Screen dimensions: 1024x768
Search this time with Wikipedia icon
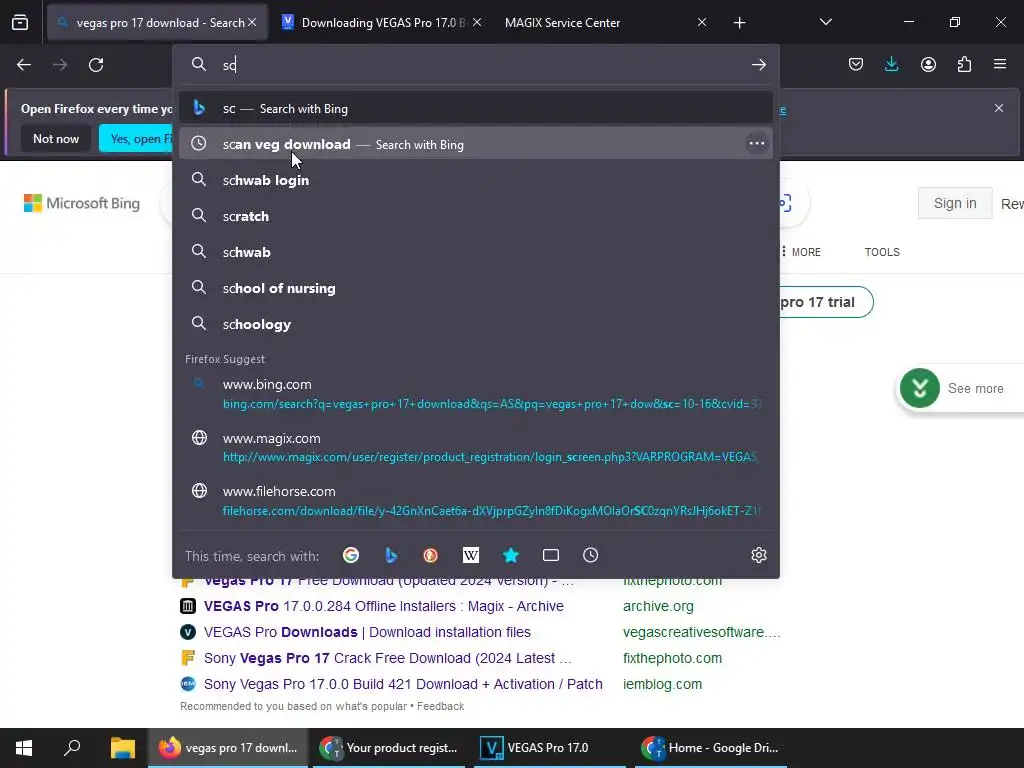pyautogui.click(x=470, y=555)
